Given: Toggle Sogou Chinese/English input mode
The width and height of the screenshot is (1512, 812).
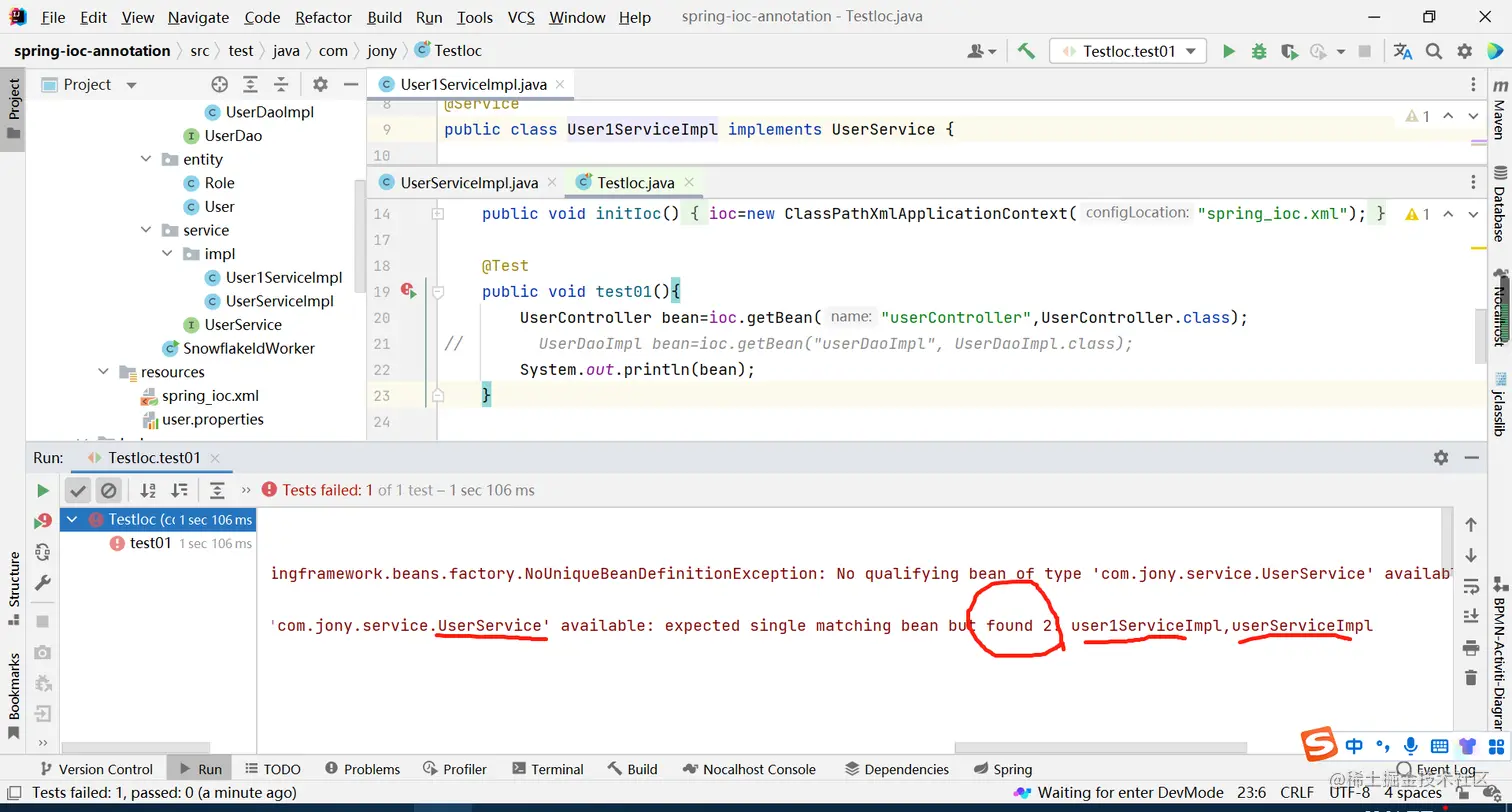Looking at the screenshot, I should 1354,746.
